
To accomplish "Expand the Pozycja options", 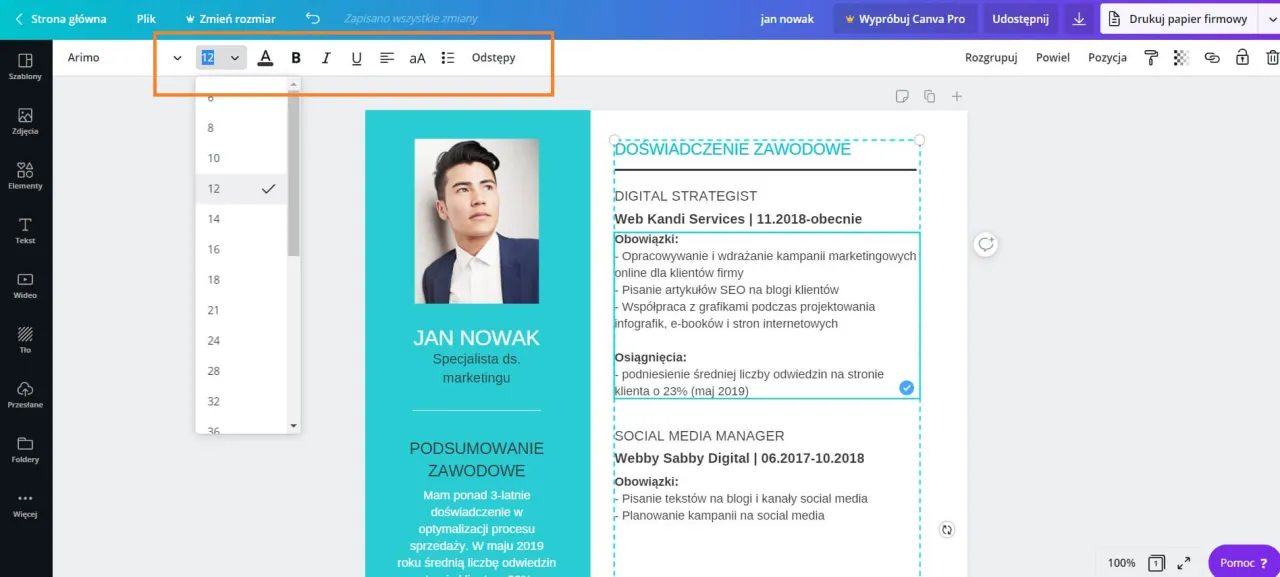I will (x=1107, y=57).
